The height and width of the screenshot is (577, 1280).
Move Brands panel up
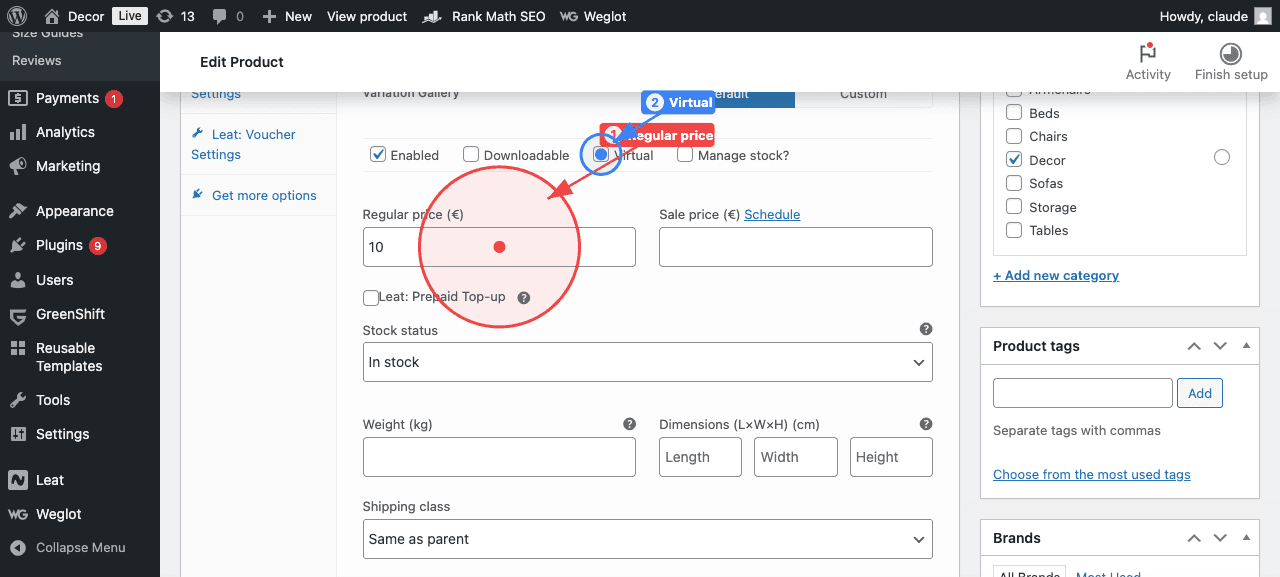coord(1194,538)
